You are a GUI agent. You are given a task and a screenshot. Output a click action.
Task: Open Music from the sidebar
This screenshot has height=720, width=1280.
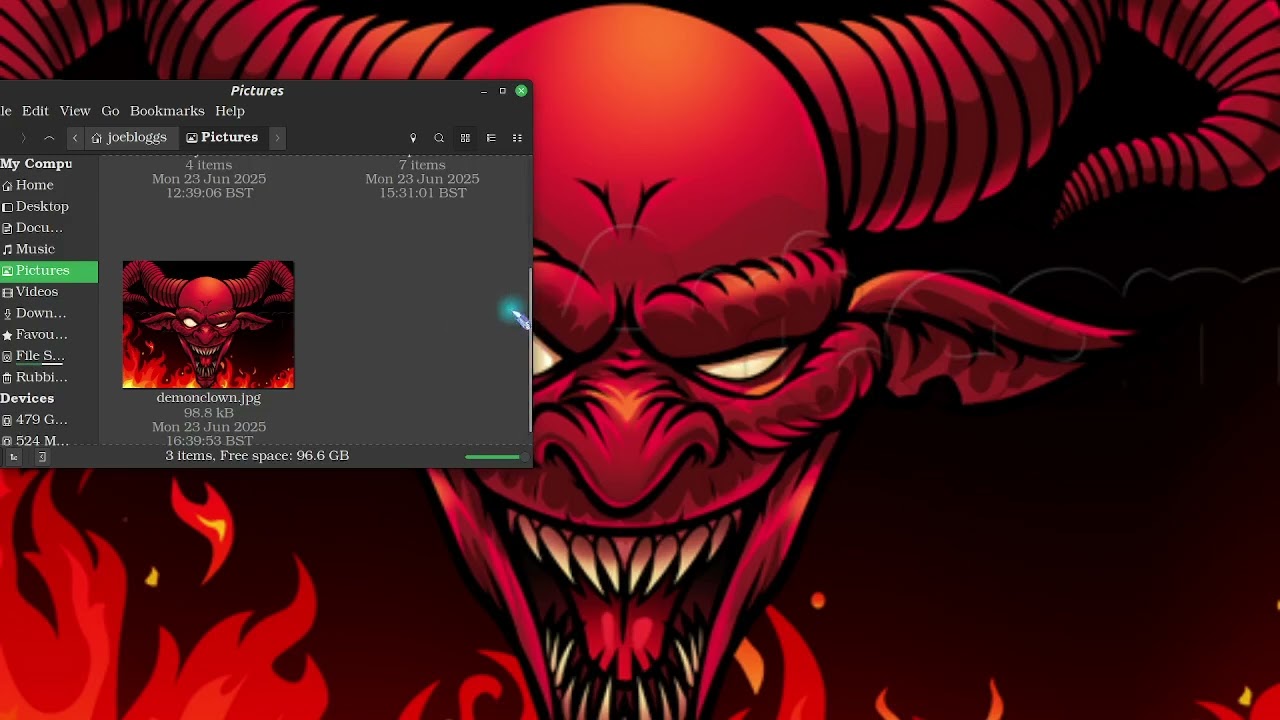(49, 249)
